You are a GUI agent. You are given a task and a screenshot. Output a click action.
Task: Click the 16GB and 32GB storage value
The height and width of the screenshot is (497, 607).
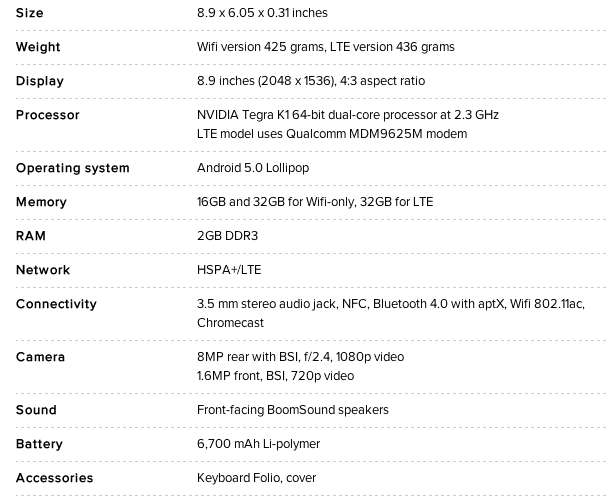pos(315,202)
